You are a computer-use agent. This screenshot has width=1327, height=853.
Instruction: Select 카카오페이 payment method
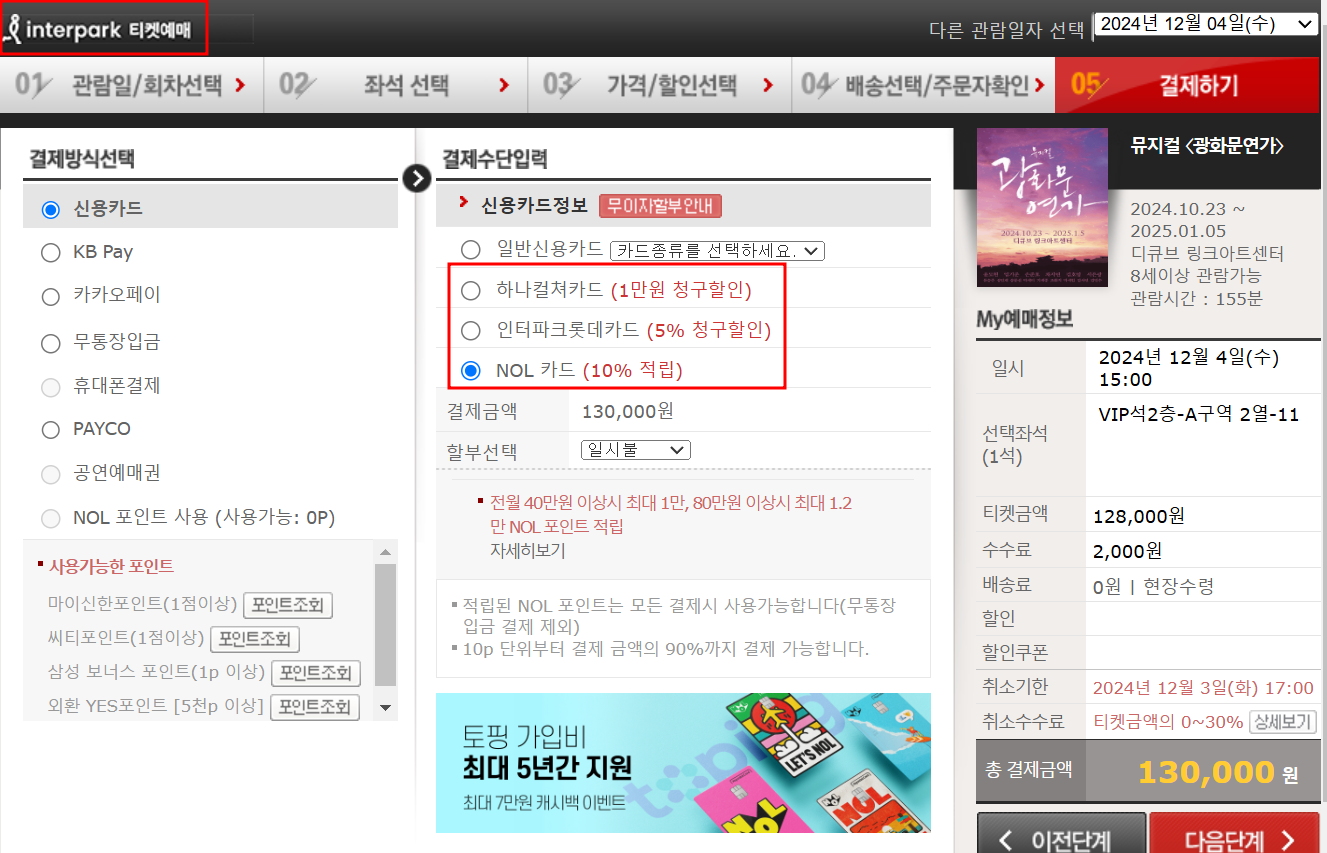pyautogui.click(x=51, y=296)
